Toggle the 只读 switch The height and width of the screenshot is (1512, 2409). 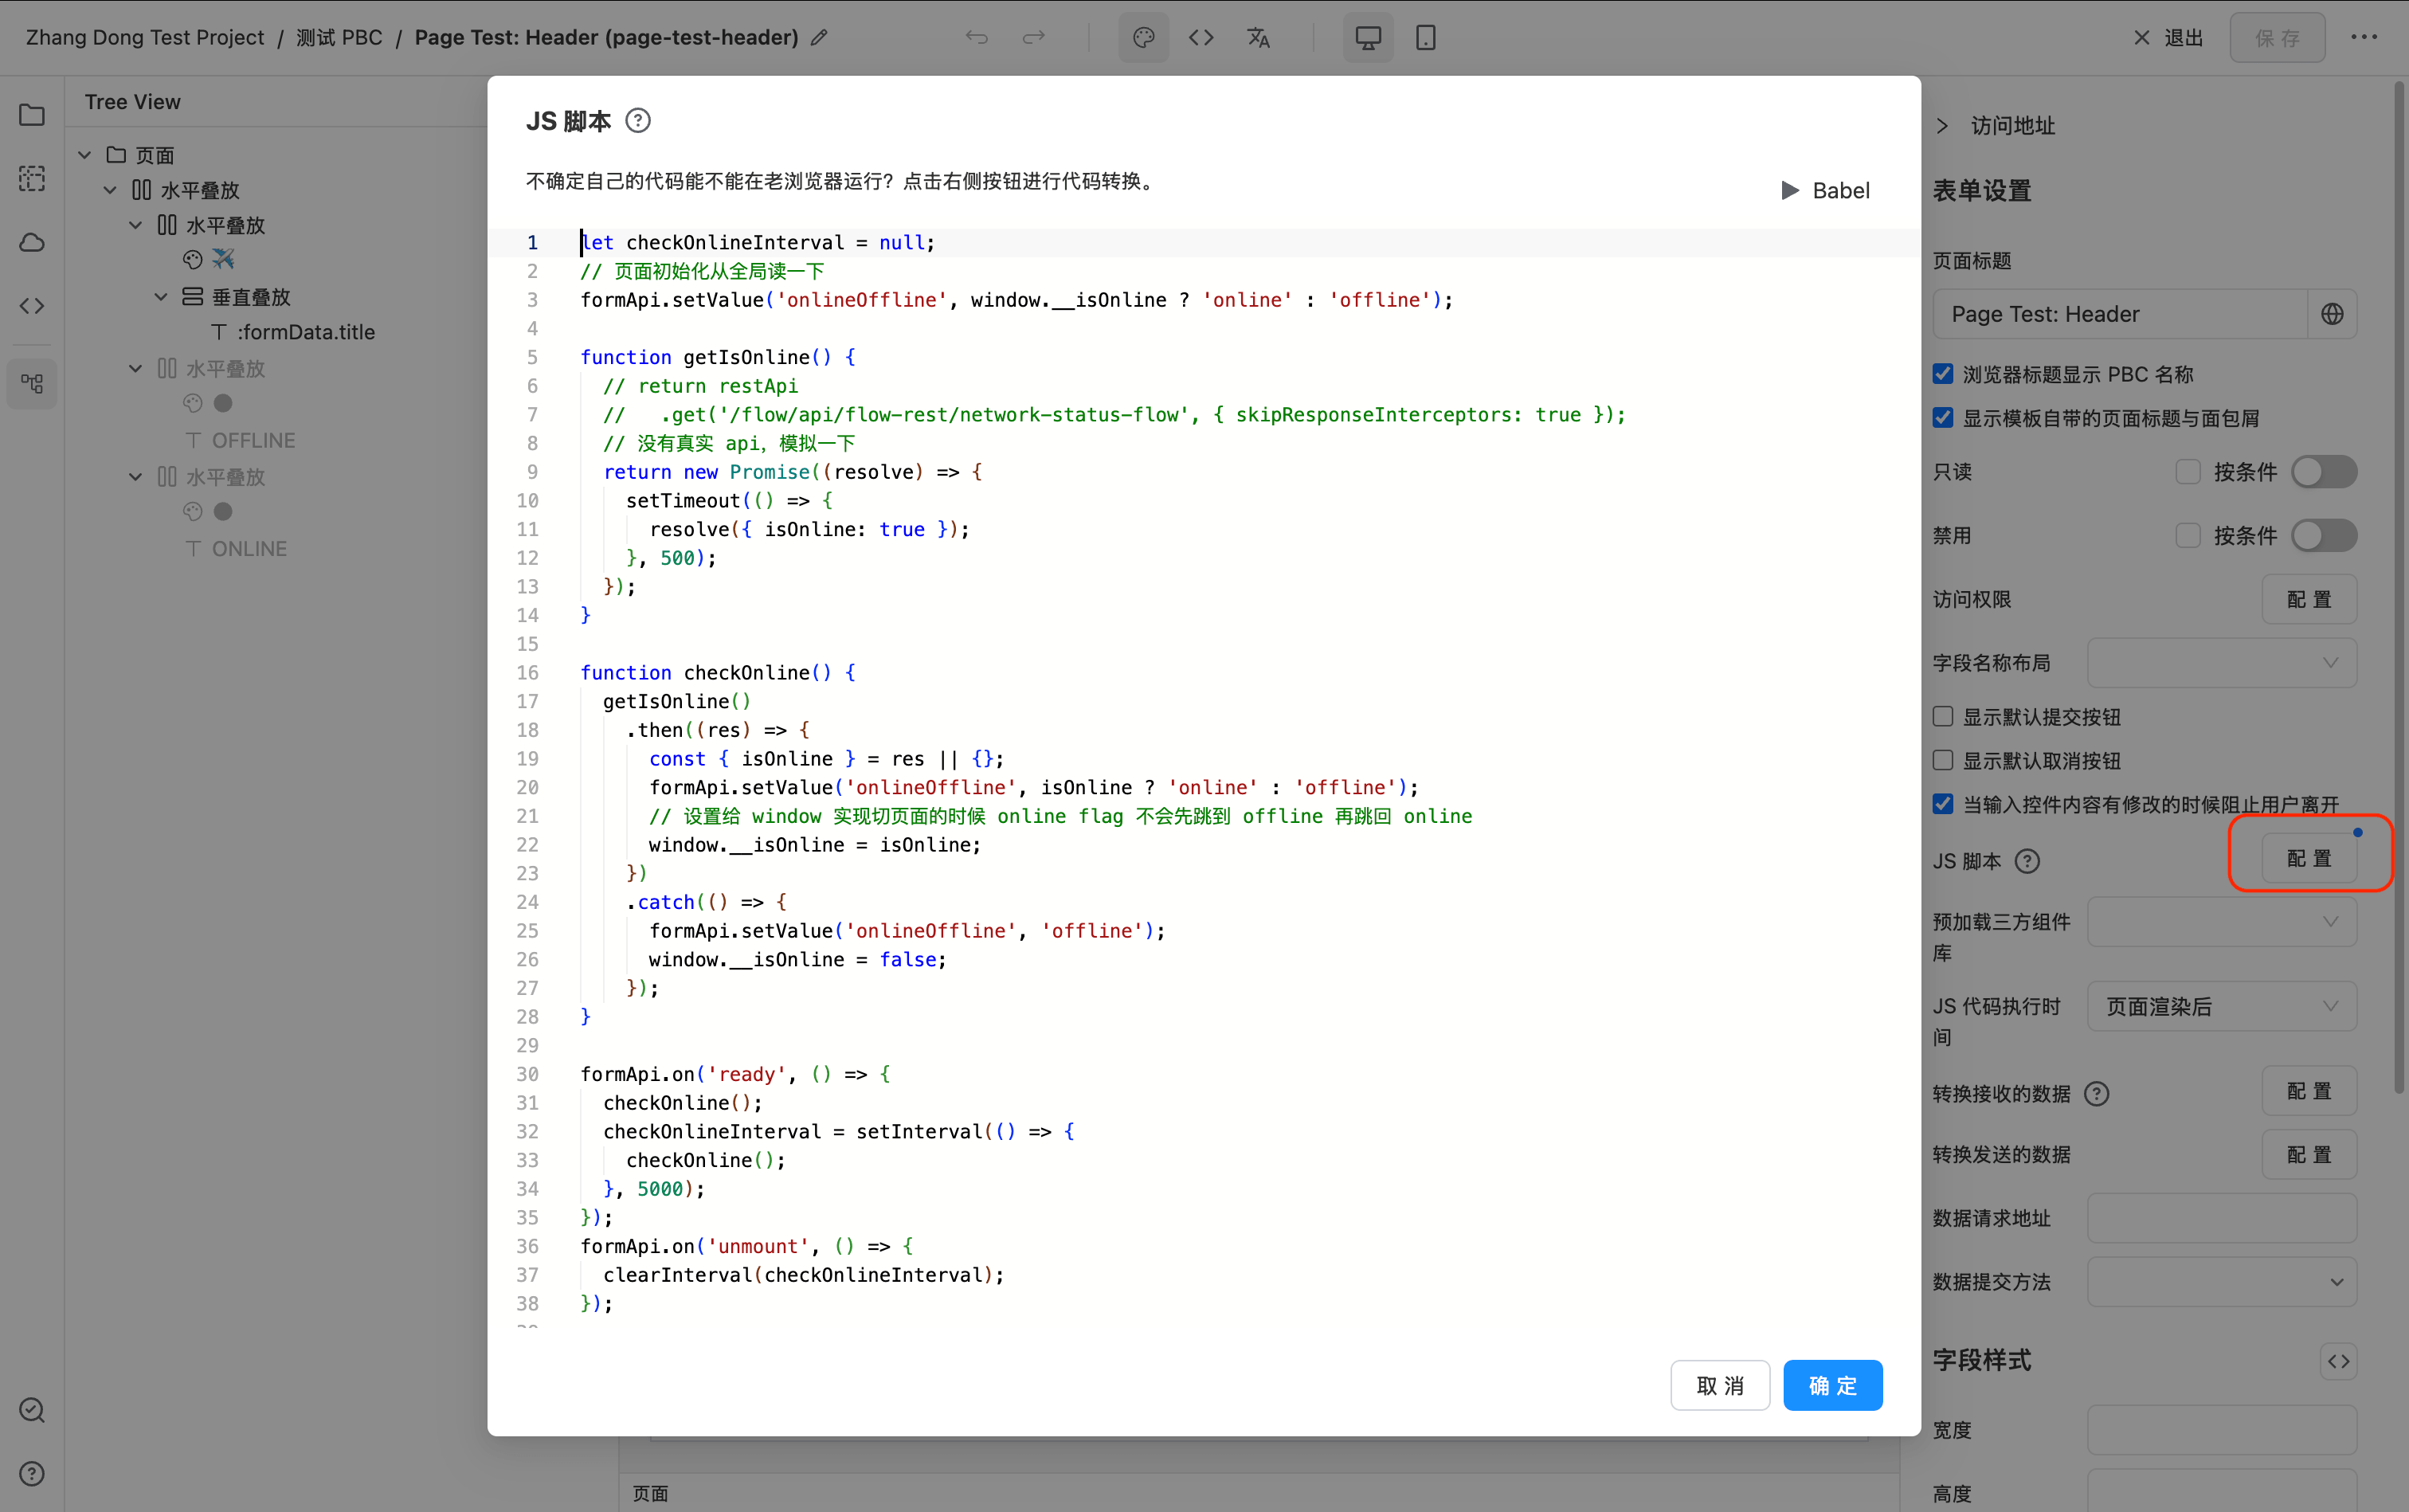pos(2324,472)
